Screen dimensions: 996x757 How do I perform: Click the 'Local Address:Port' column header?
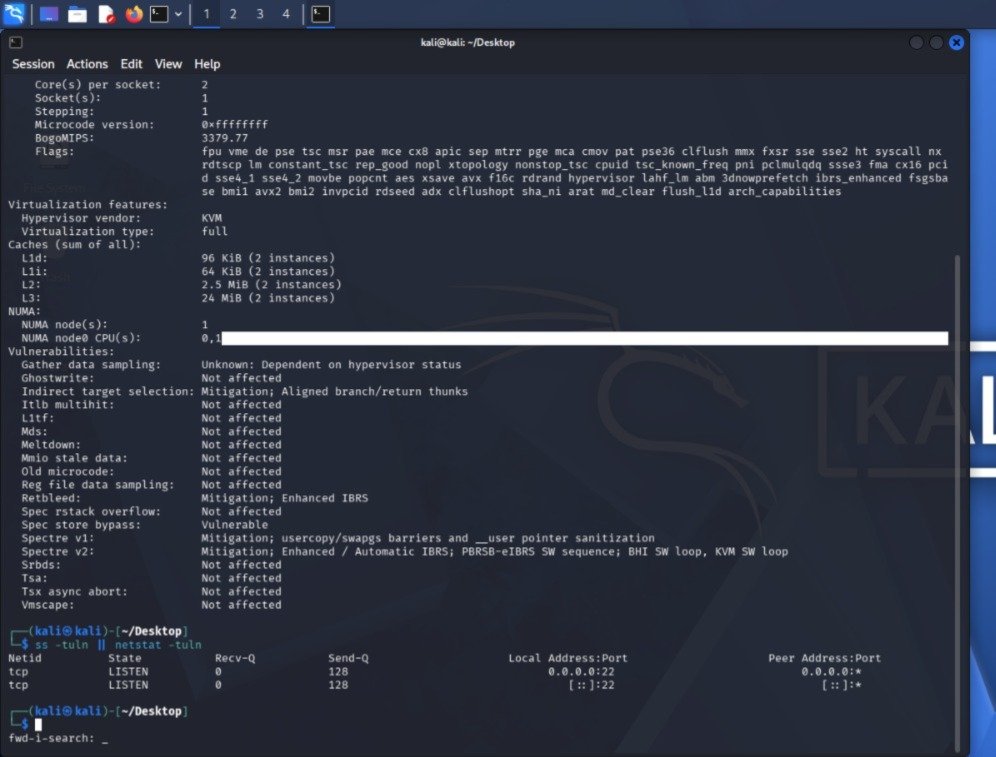coord(568,658)
